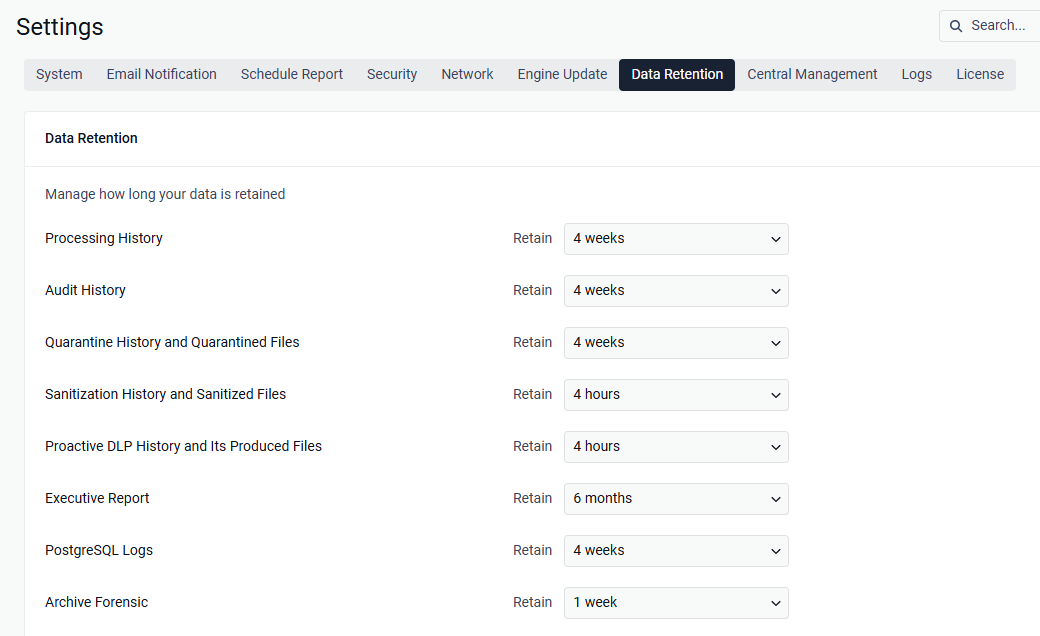Expand Proactive DLP History retention dropdown
The height and width of the screenshot is (636, 1040).
click(677, 447)
